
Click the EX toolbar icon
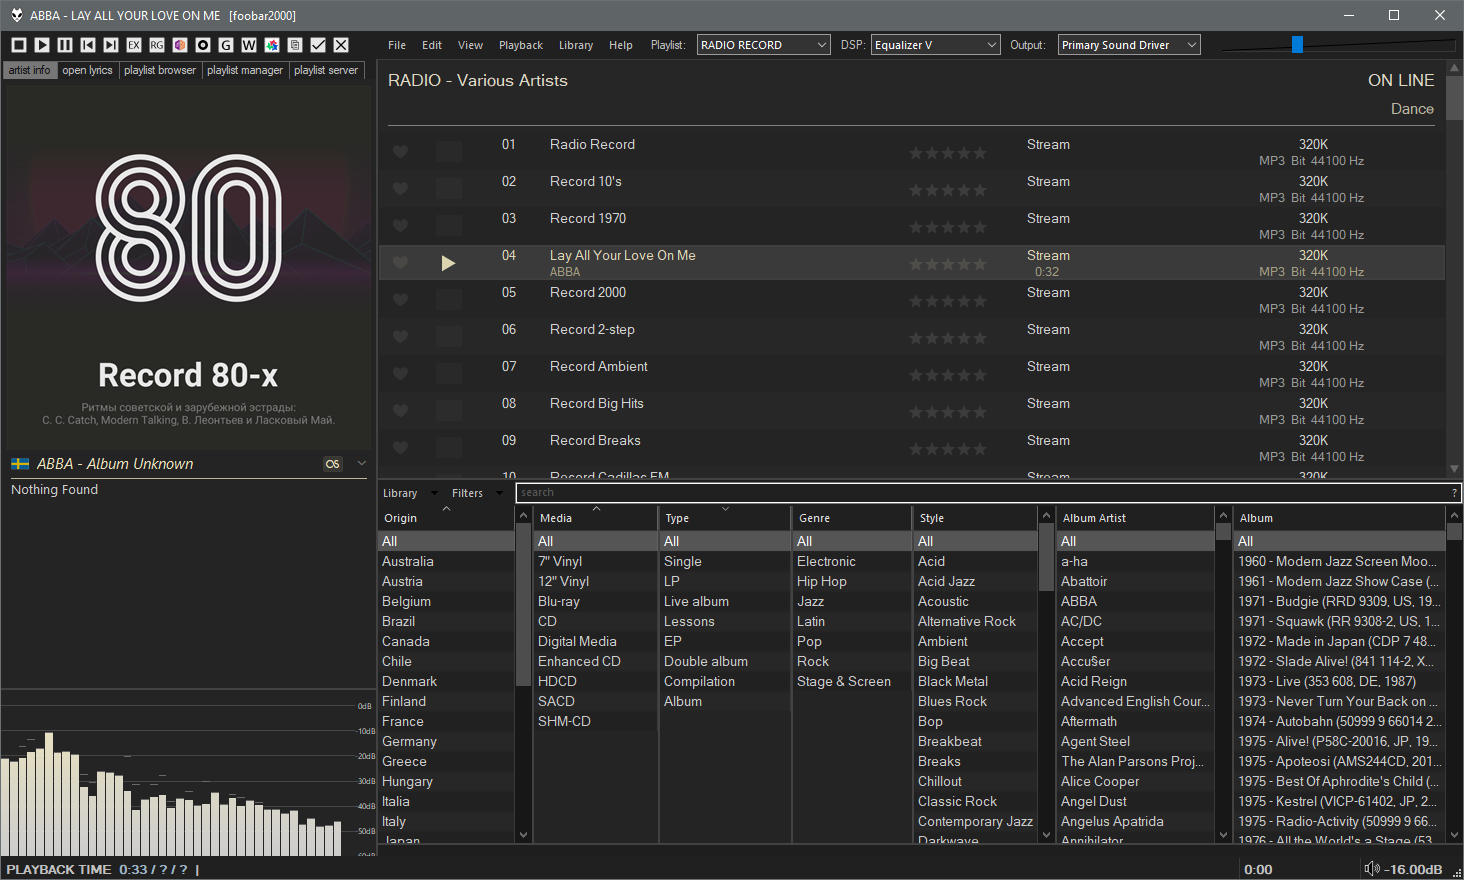click(134, 45)
